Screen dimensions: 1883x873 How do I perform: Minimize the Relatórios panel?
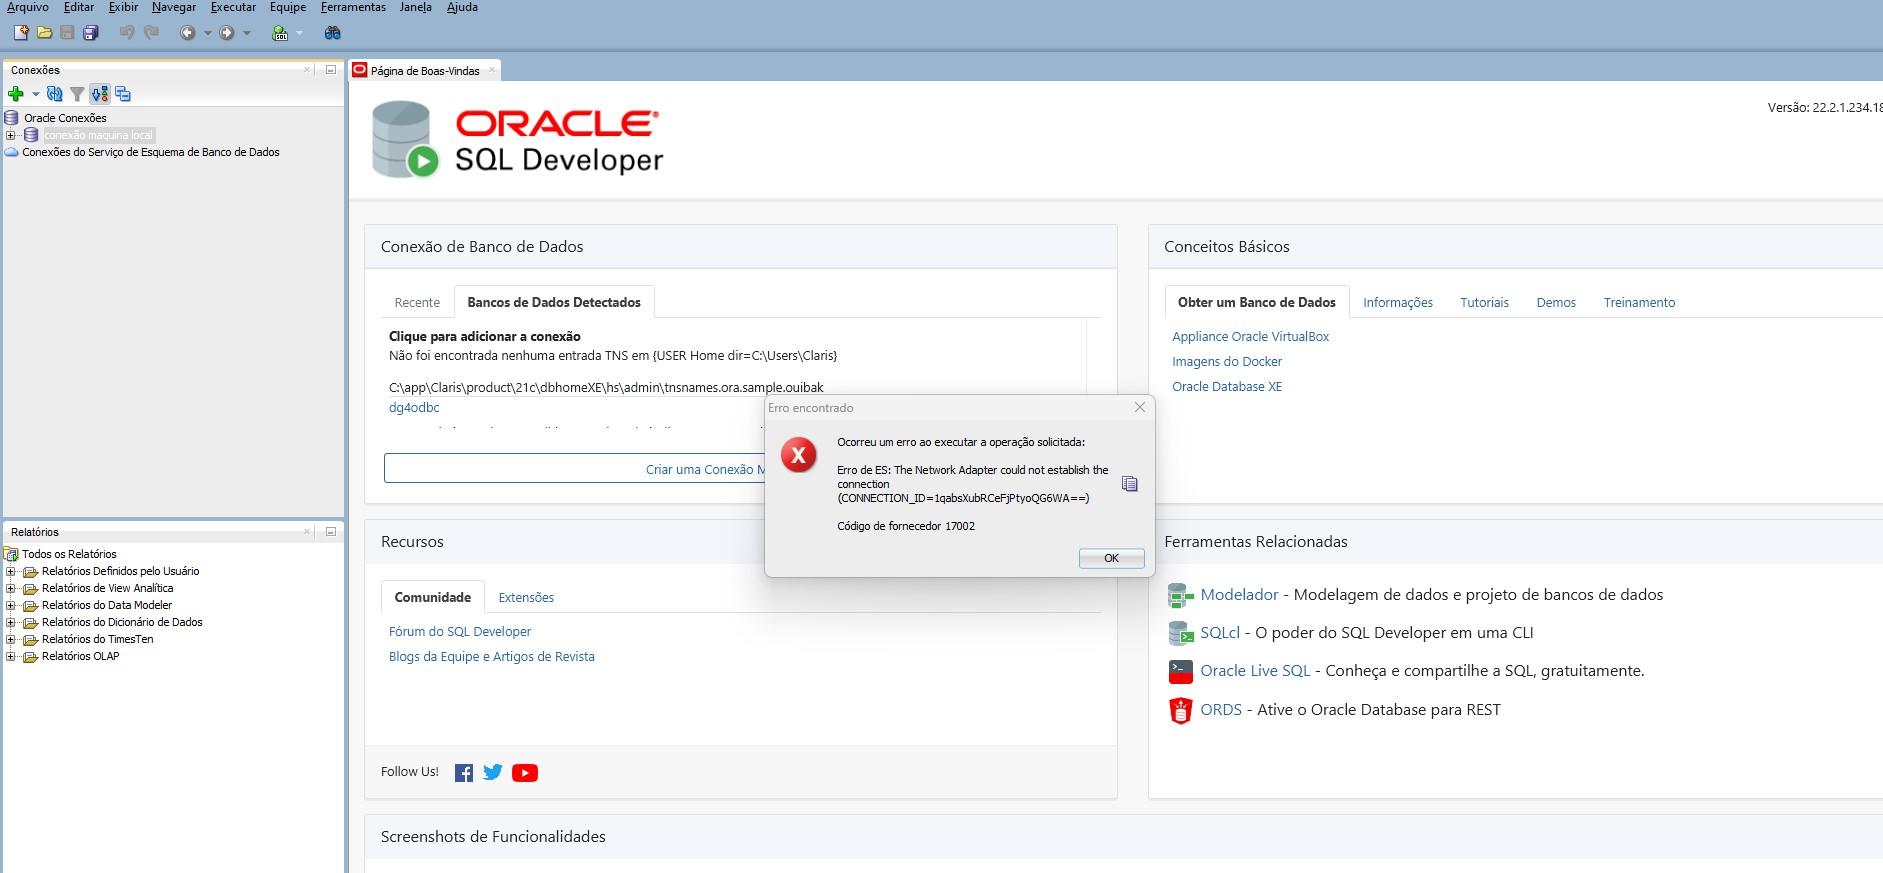pyautogui.click(x=331, y=532)
